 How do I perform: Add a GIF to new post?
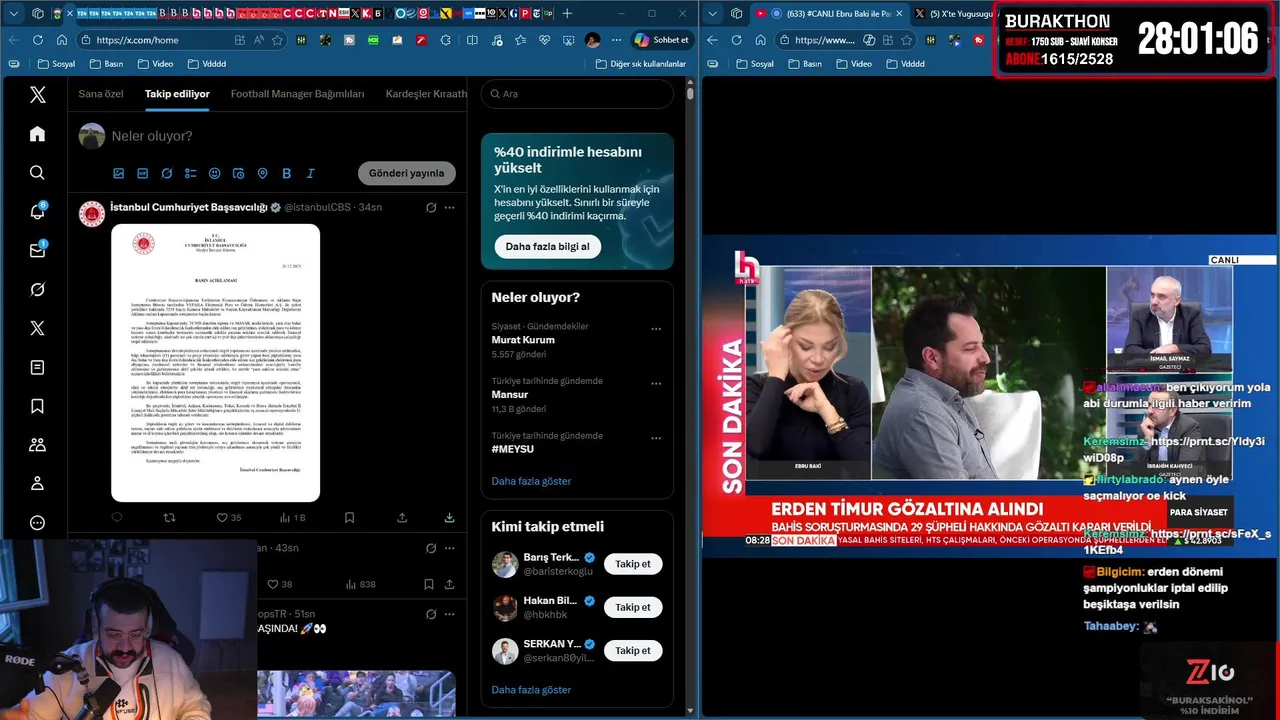point(142,173)
